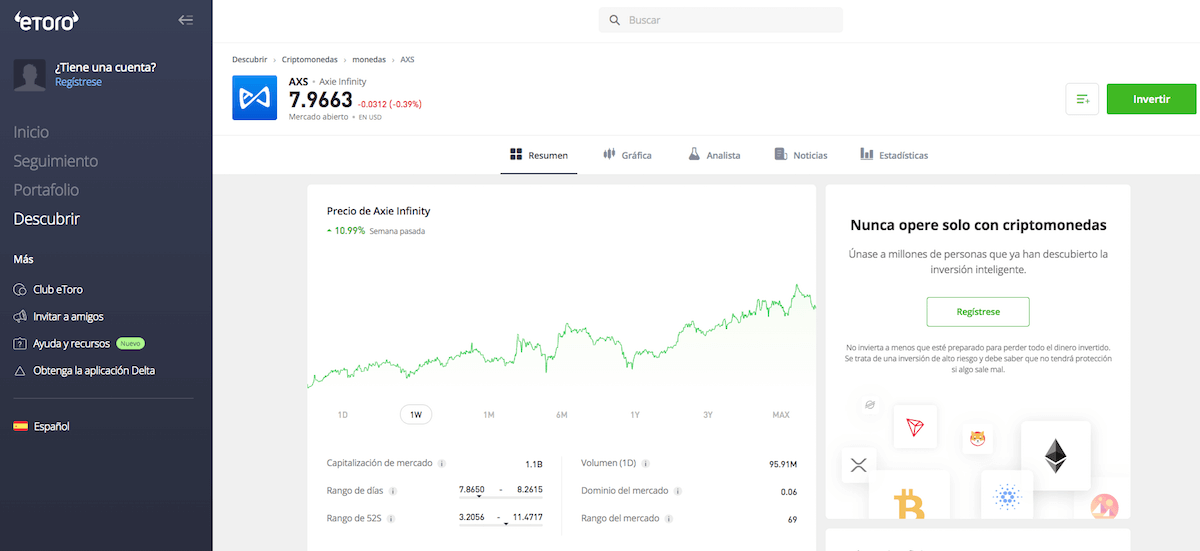The width and height of the screenshot is (1200, 551).
Task: Click the Buscar search field
Action: pos(720,20)
